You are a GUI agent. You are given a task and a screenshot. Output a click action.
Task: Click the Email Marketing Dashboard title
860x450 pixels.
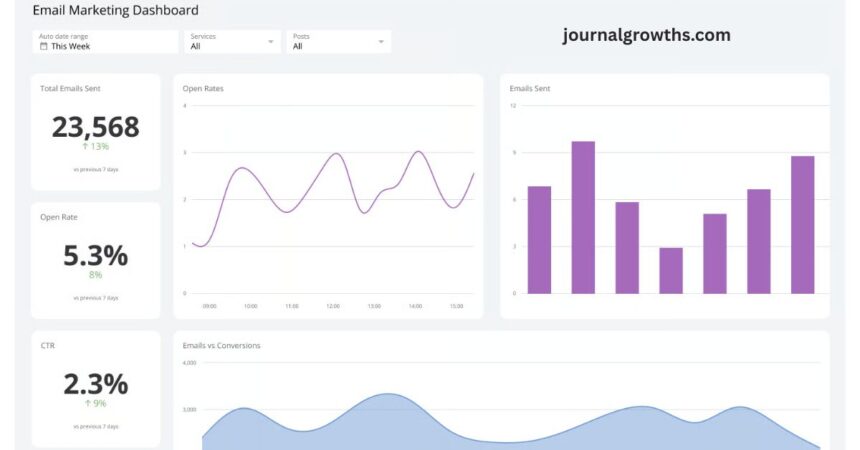click(x=115, y=10)
